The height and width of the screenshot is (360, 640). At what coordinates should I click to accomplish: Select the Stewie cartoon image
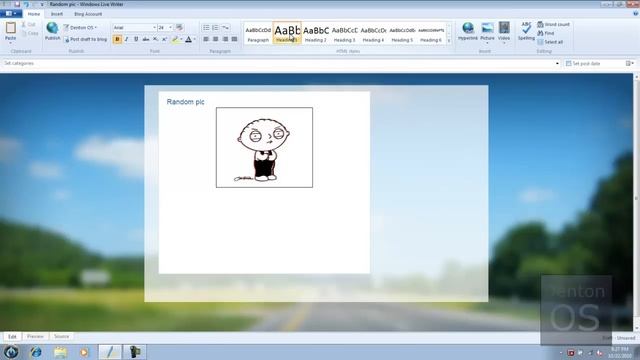tap(264, 148)
